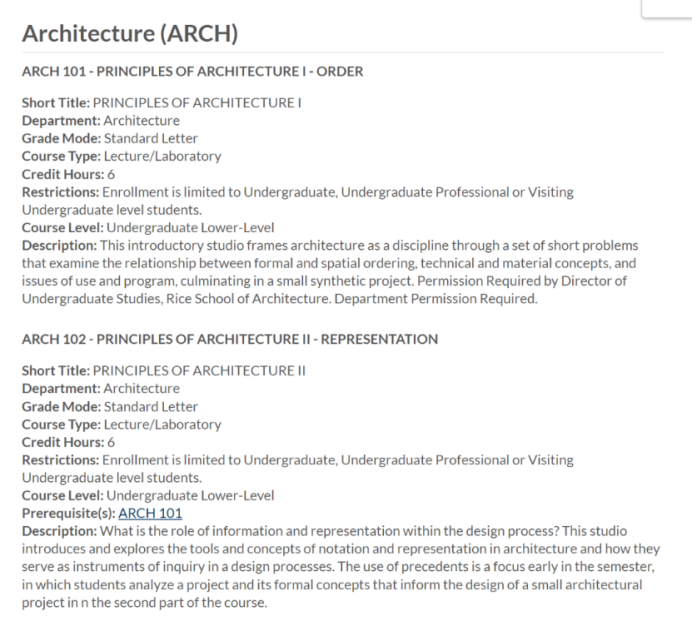Select the ARCH 101 Principles of Architecture I heading
Image resolution: width=692 pixels, height=626 pixels.
[x=192, y=71]
